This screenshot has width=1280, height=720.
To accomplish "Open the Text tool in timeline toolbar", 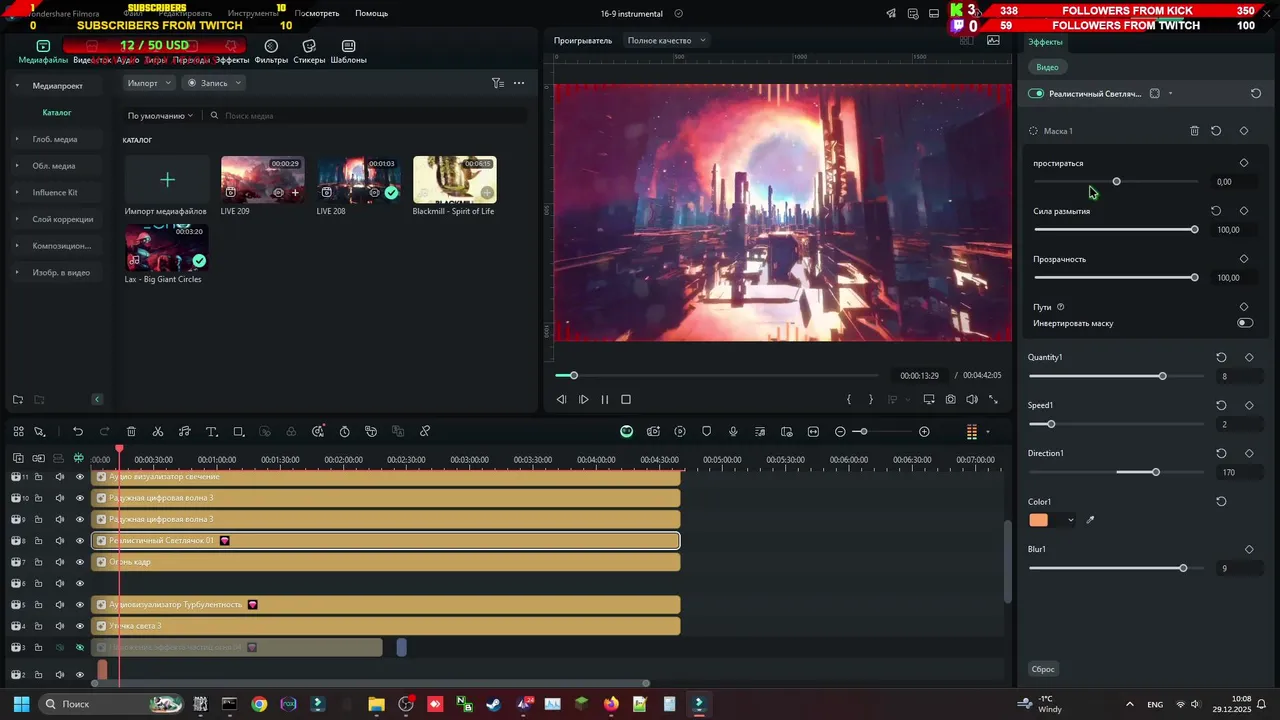I will [x=212, y=432].
